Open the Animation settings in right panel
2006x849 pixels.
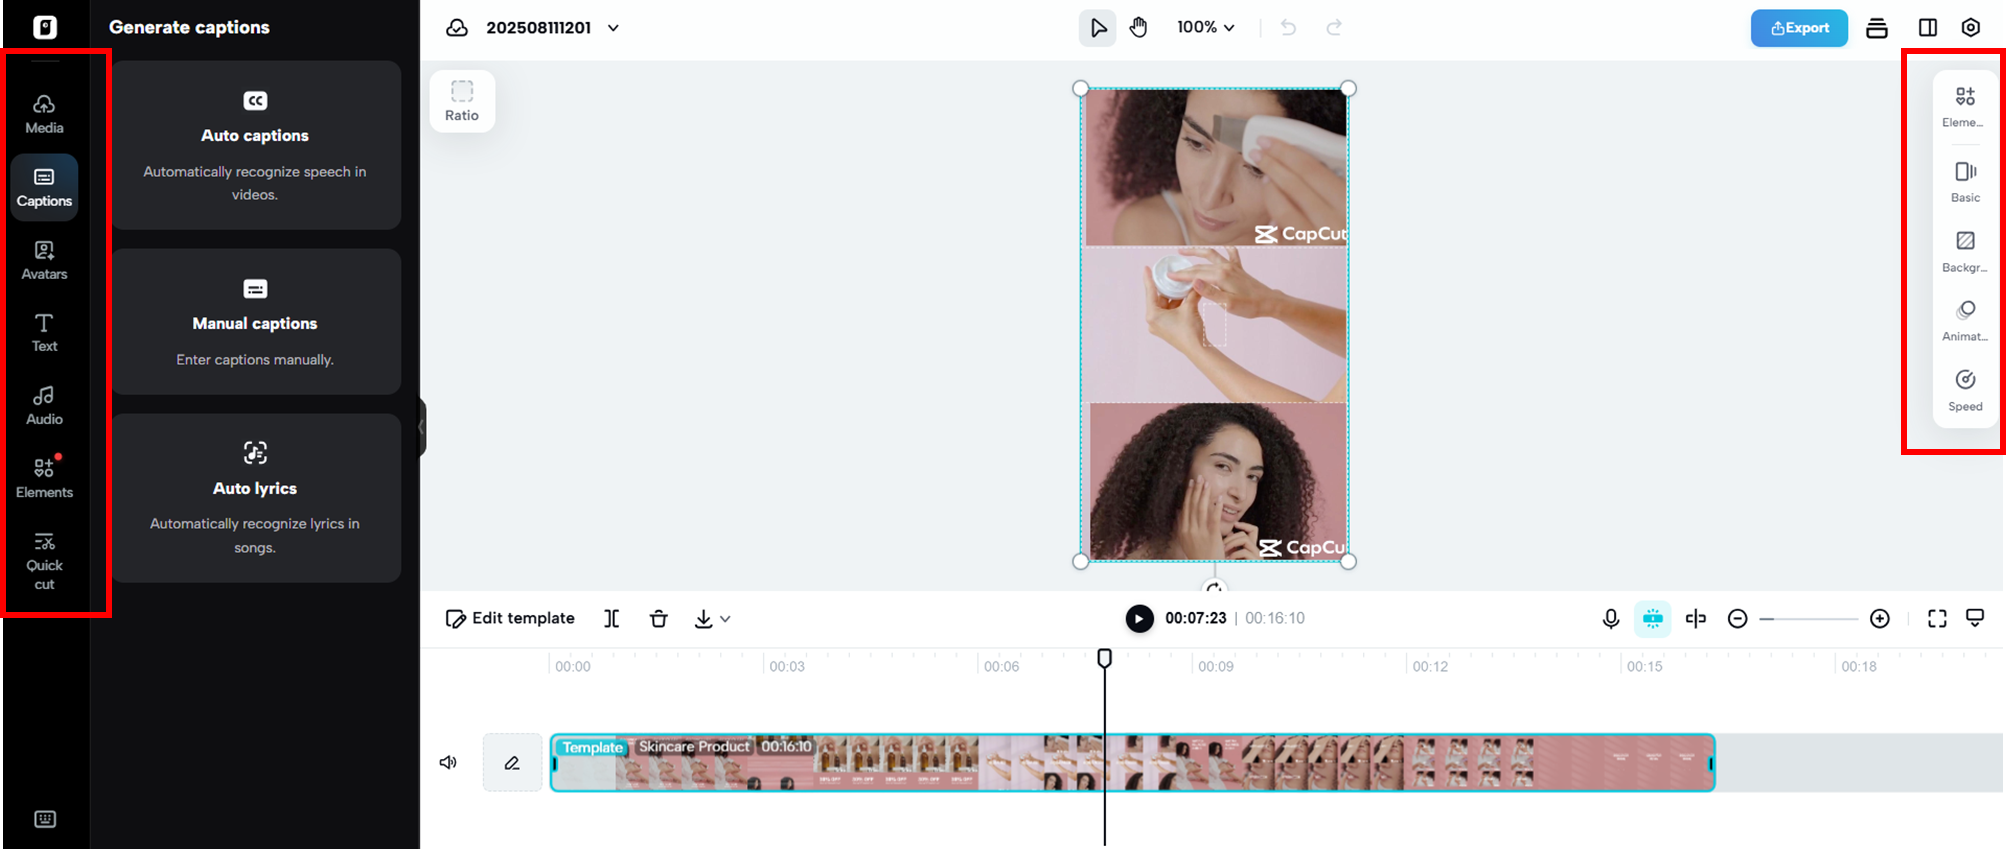pos(1964,319)
